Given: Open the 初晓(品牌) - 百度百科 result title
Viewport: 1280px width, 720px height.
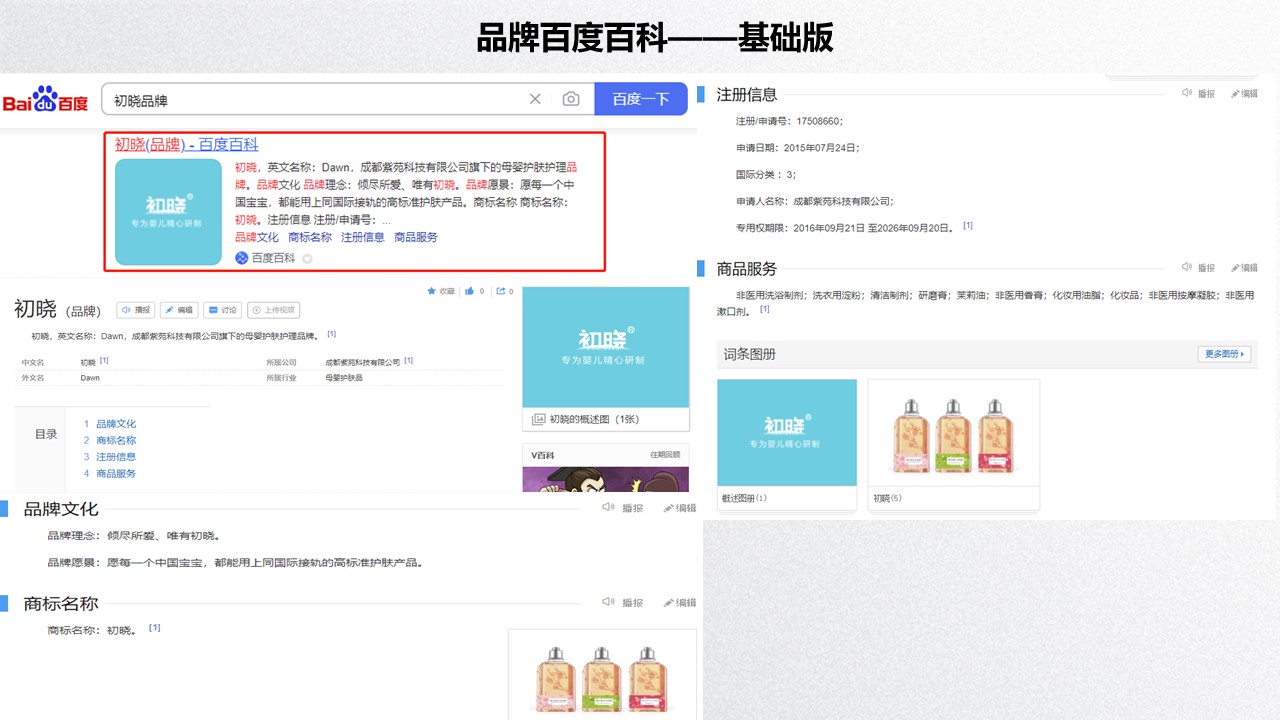Looking at the screenshot, I should [x=187, y=145].
